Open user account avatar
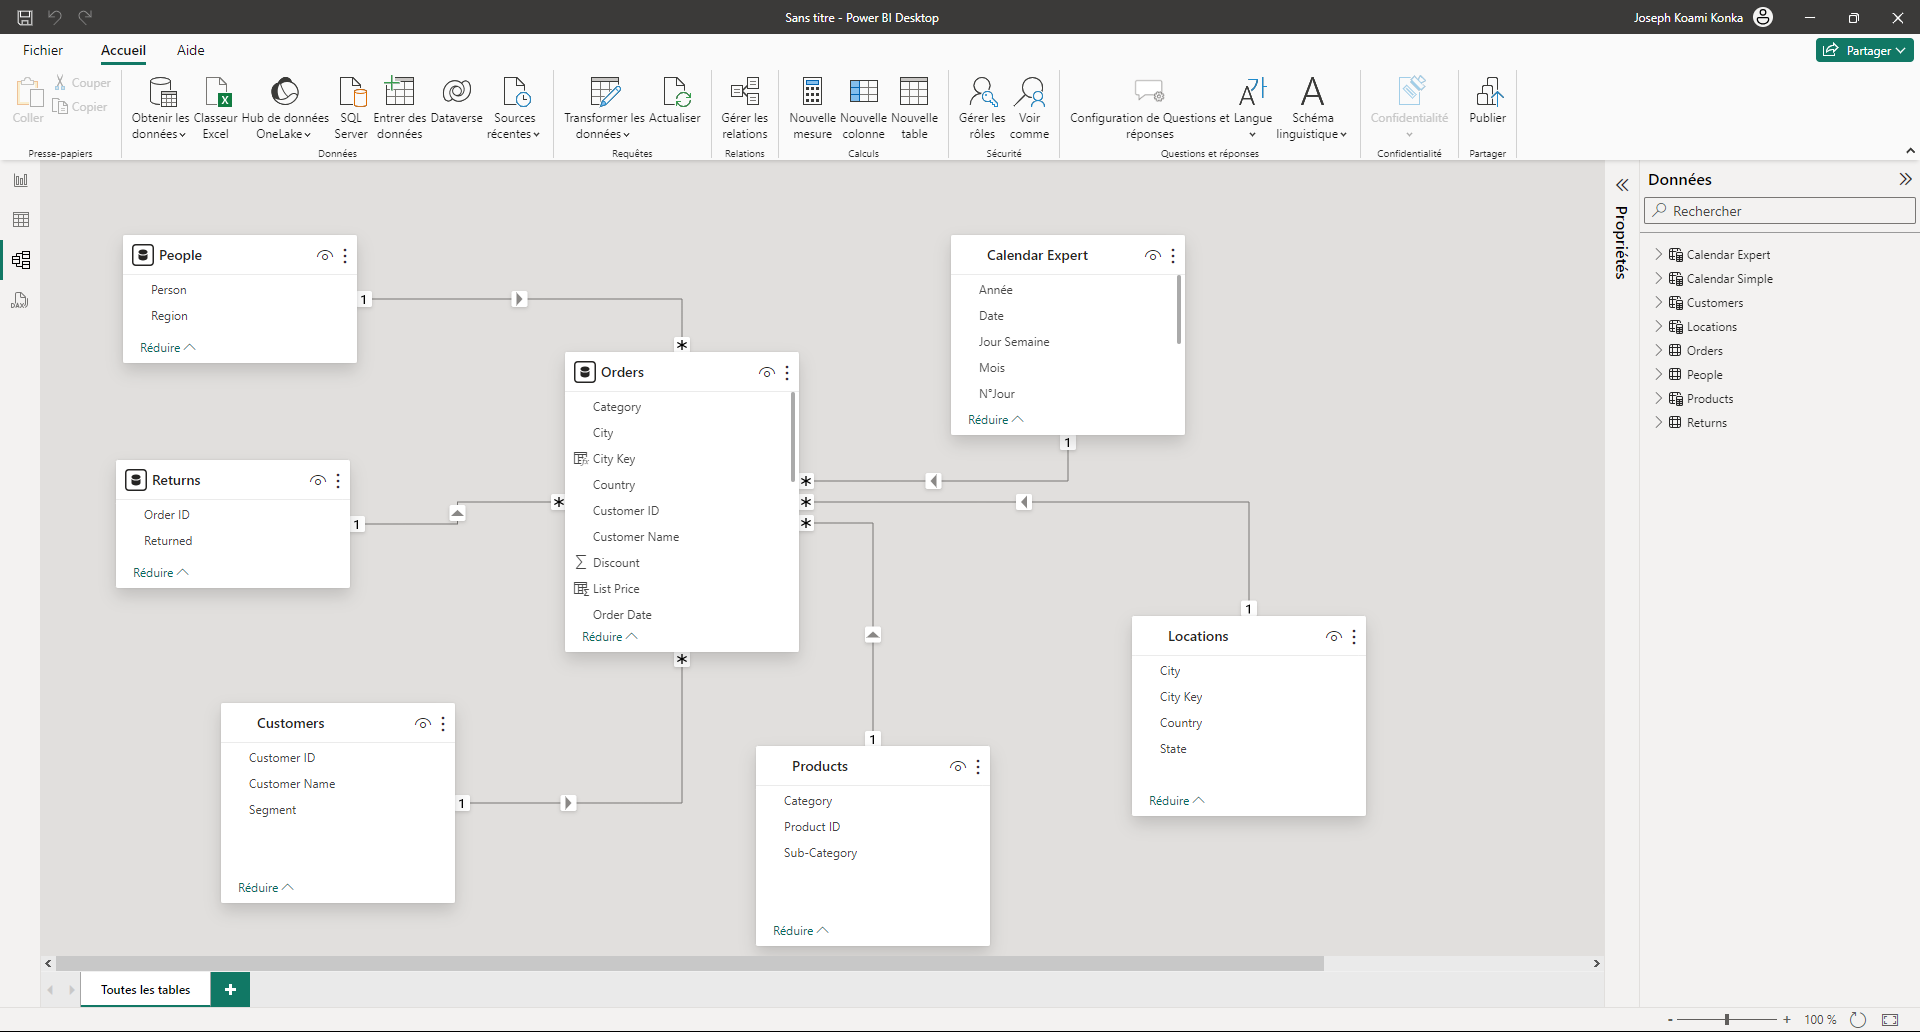 (1763, 17)
